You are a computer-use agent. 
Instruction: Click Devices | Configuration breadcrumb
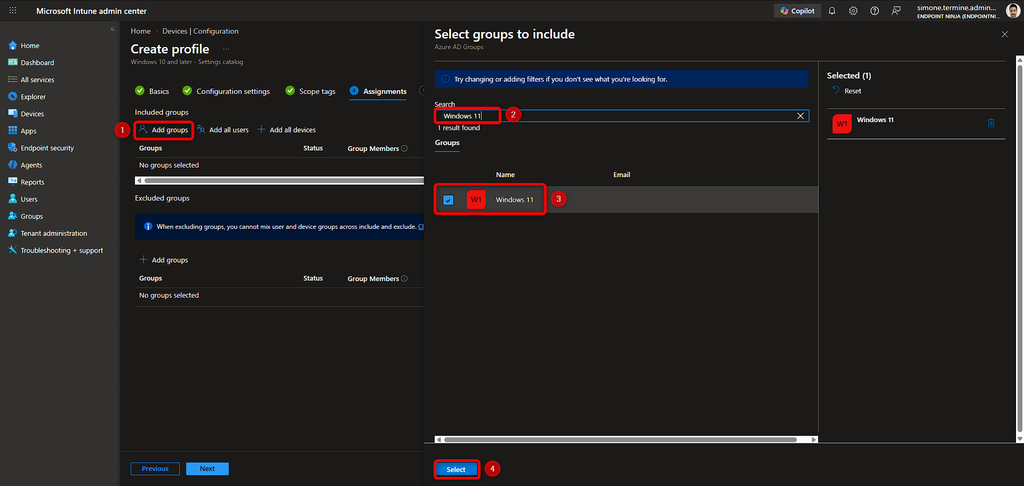(200, 31)
